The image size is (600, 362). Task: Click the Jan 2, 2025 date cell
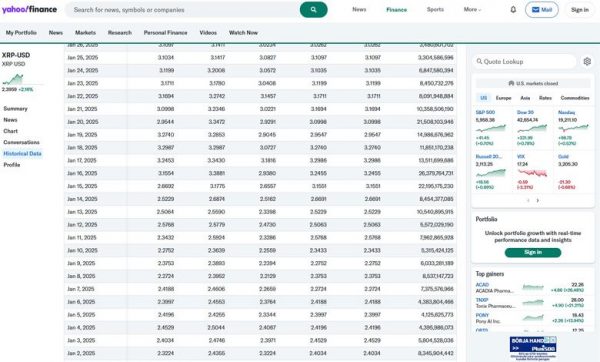[81, 353]
